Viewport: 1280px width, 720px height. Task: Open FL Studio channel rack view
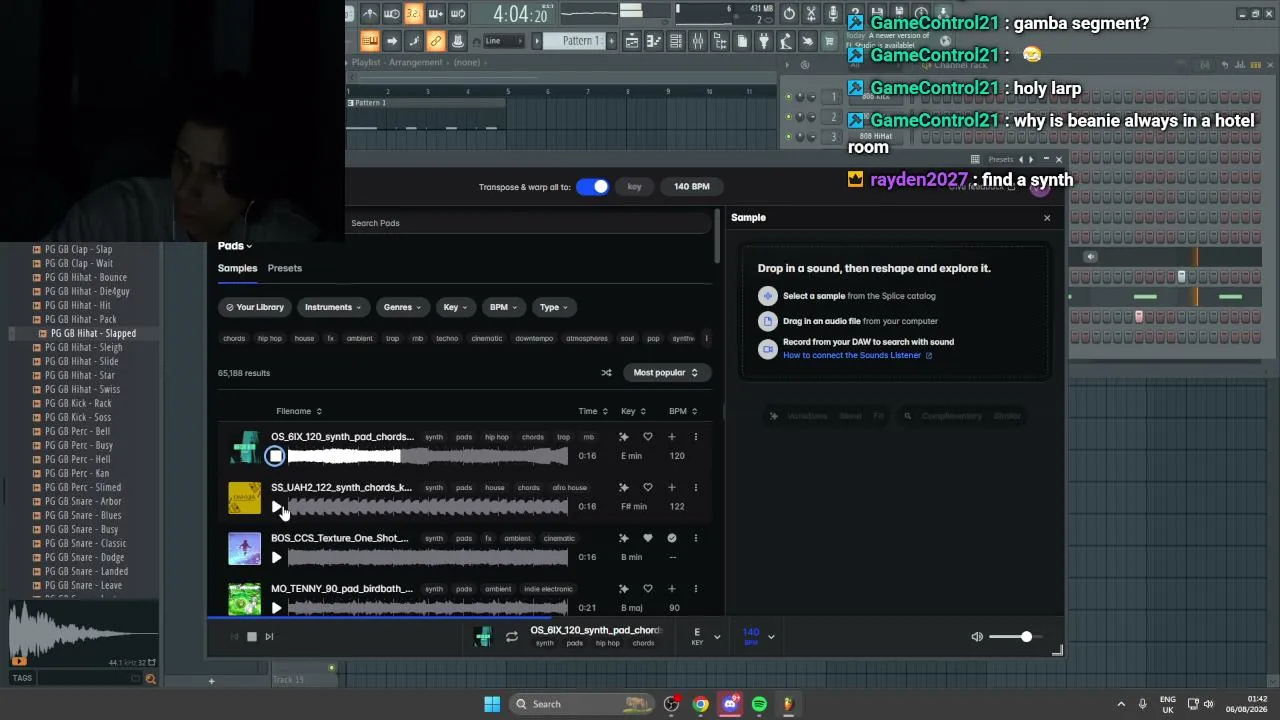[676, 41]
